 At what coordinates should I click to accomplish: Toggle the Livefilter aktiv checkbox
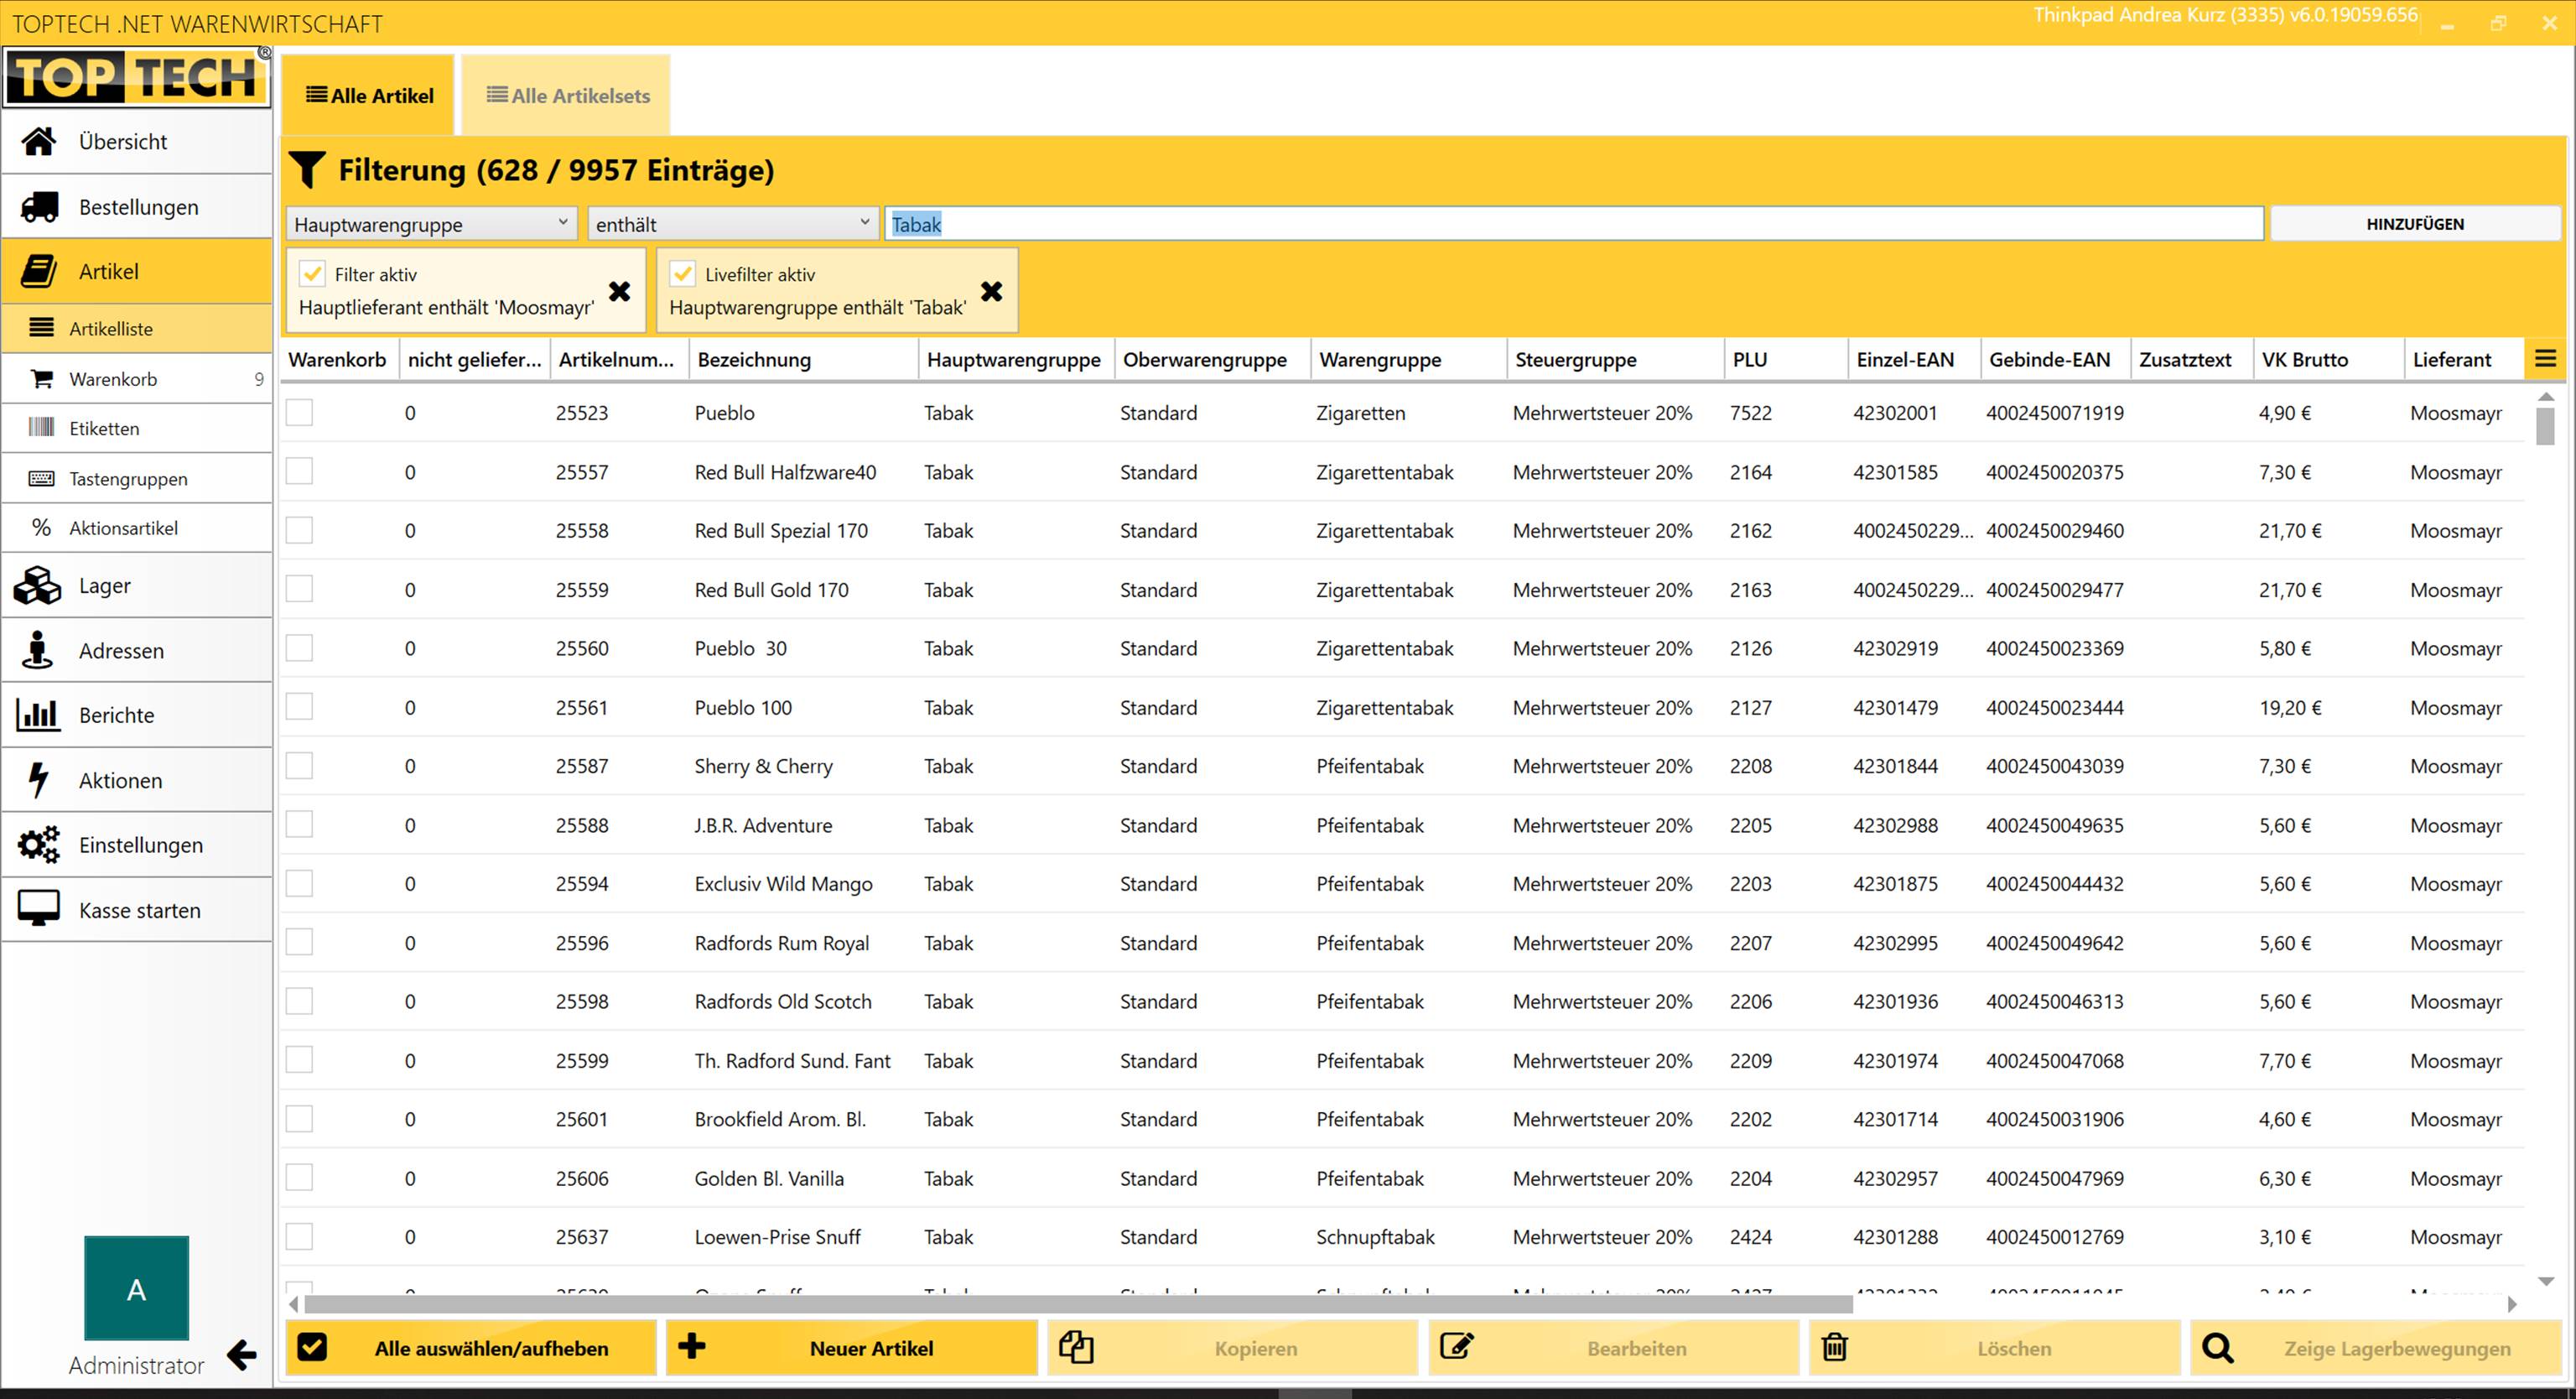click(683, 274)
